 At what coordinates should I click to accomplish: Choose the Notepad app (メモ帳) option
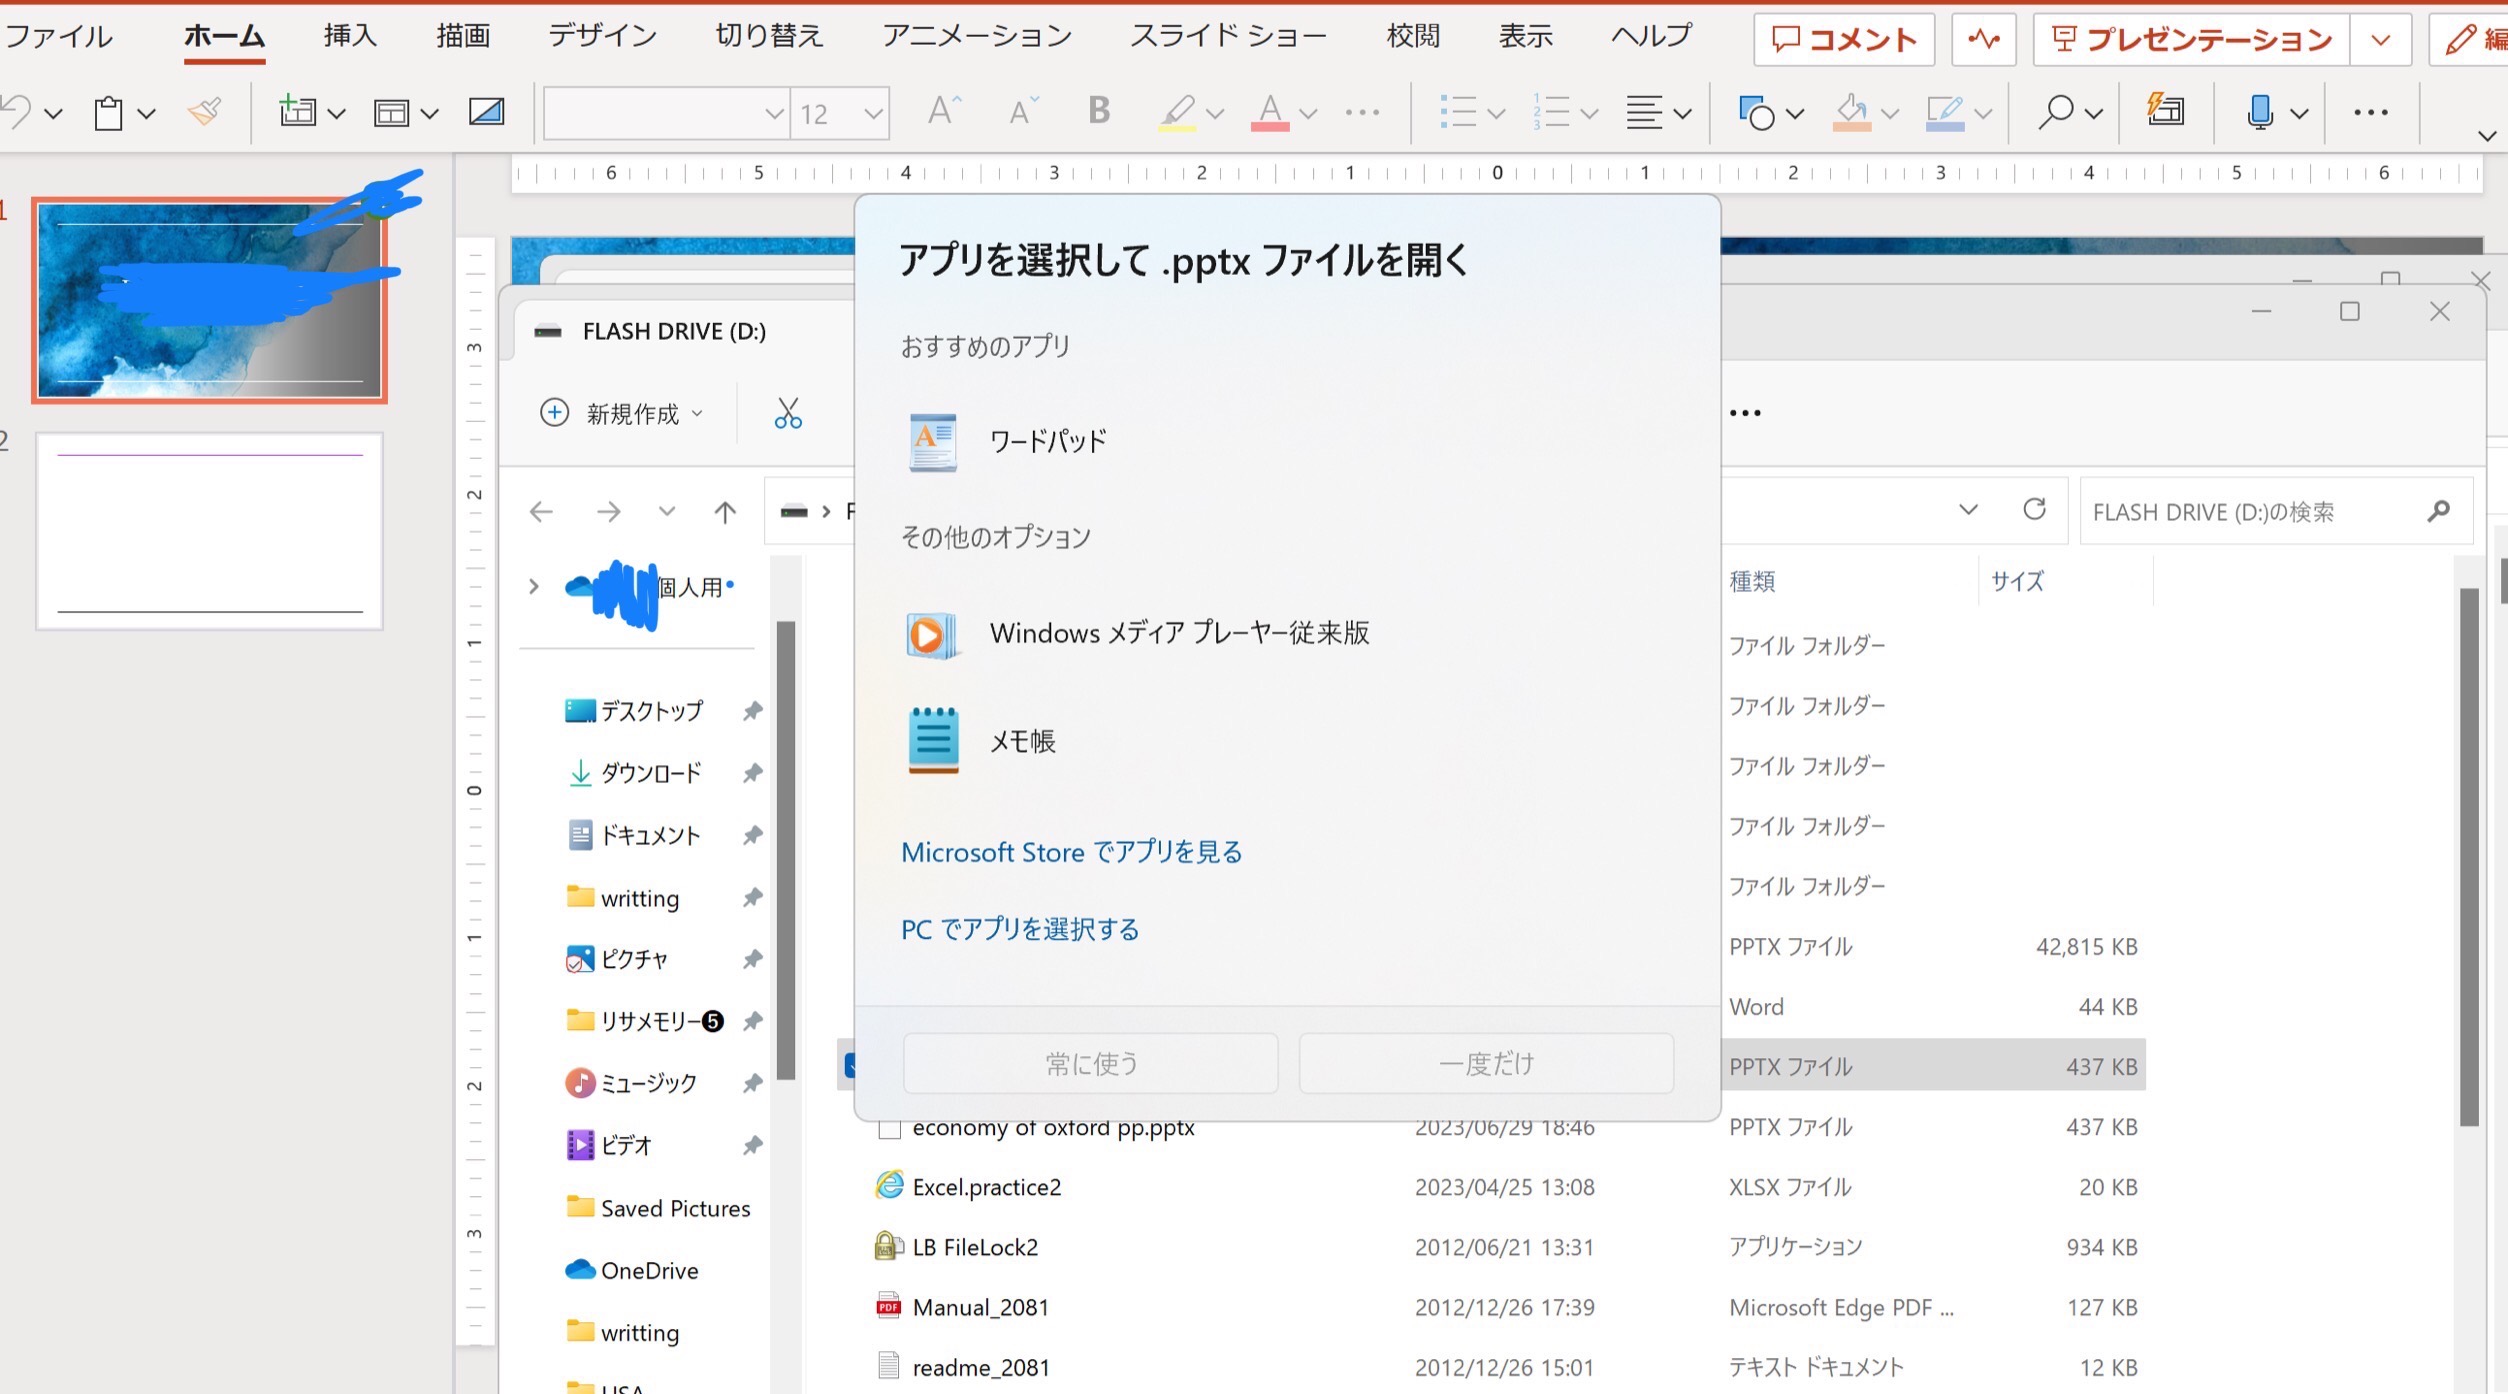point(1022,741)
